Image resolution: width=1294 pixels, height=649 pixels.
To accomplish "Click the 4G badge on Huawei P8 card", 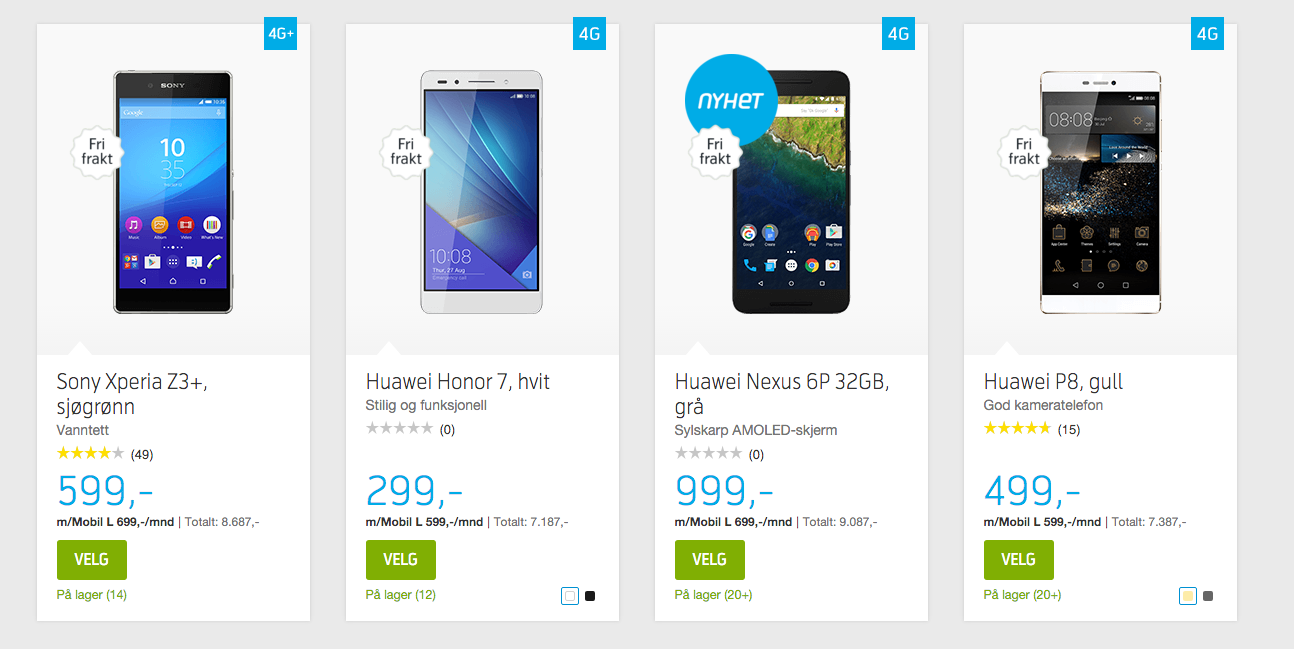I will [x=1207, y=33].
